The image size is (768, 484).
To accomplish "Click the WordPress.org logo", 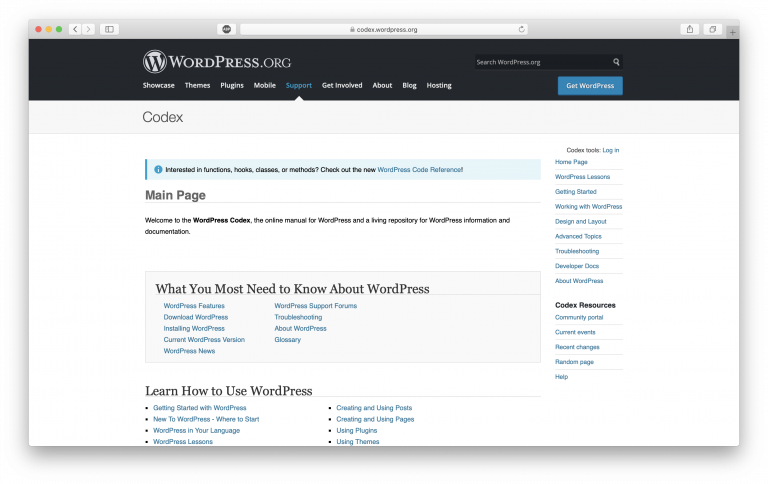I will coord(217,62).
